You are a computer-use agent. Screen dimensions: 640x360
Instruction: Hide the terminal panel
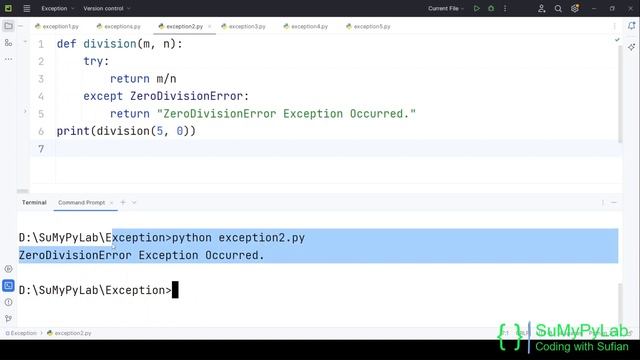click(x=614, y=202)
